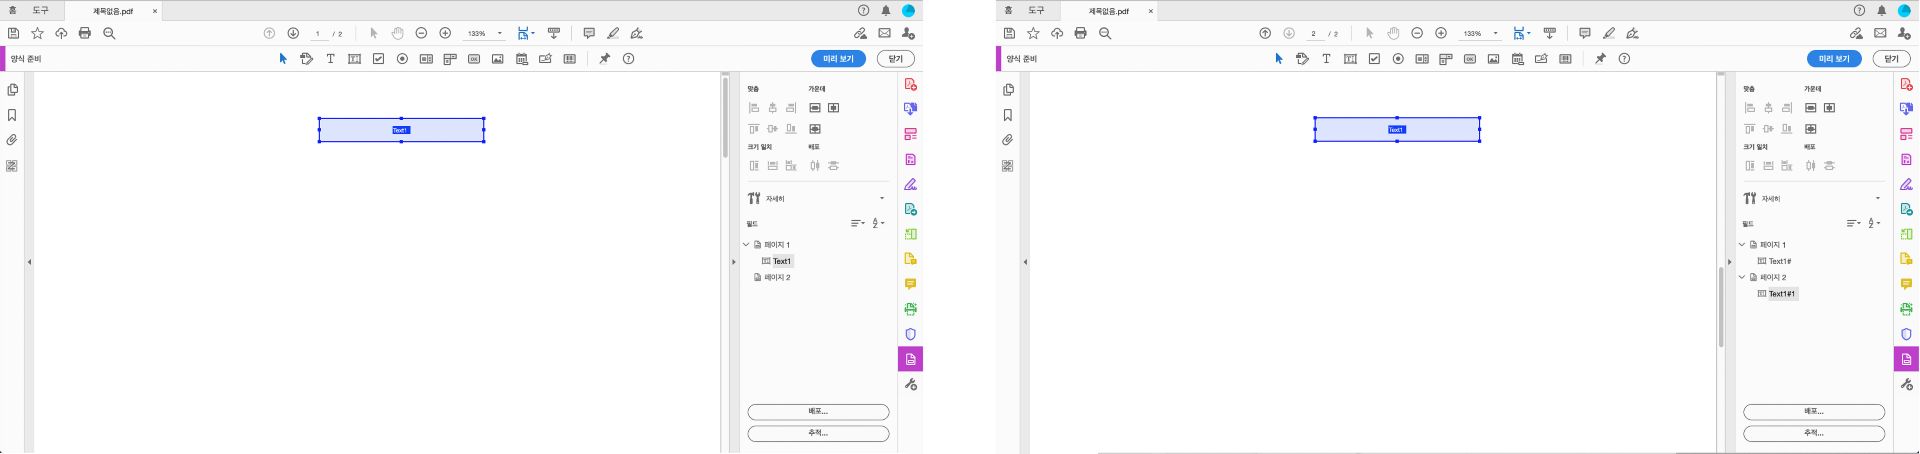This screenshot has height=454, width=1920.
Task: Click the Text1 form field on the left window's page
Action: coord(401,130)
